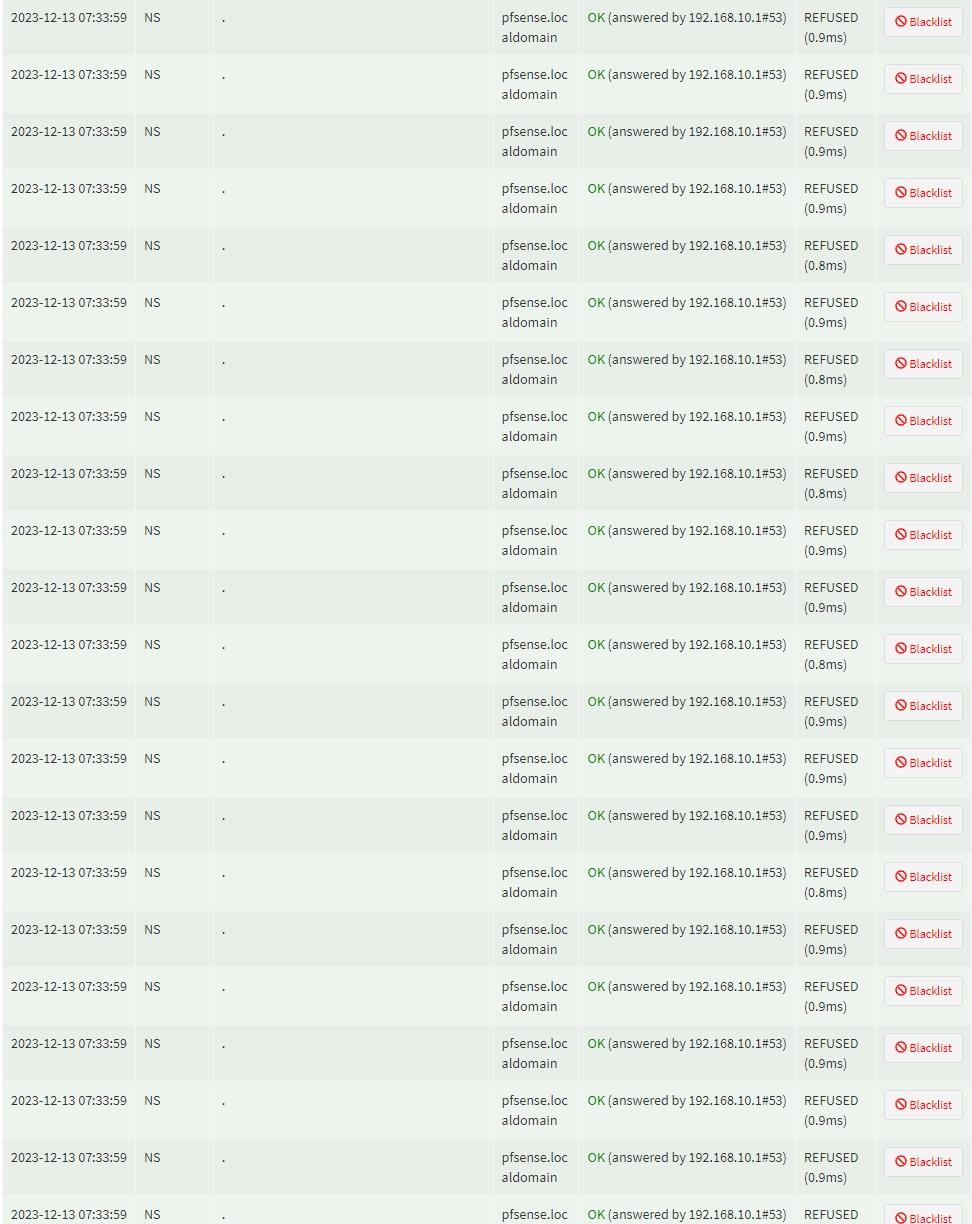Click the ban icon in third row's Blacklist button
Image resolution: width=972 pixels, height=1224 pixels.
point(900,135)
